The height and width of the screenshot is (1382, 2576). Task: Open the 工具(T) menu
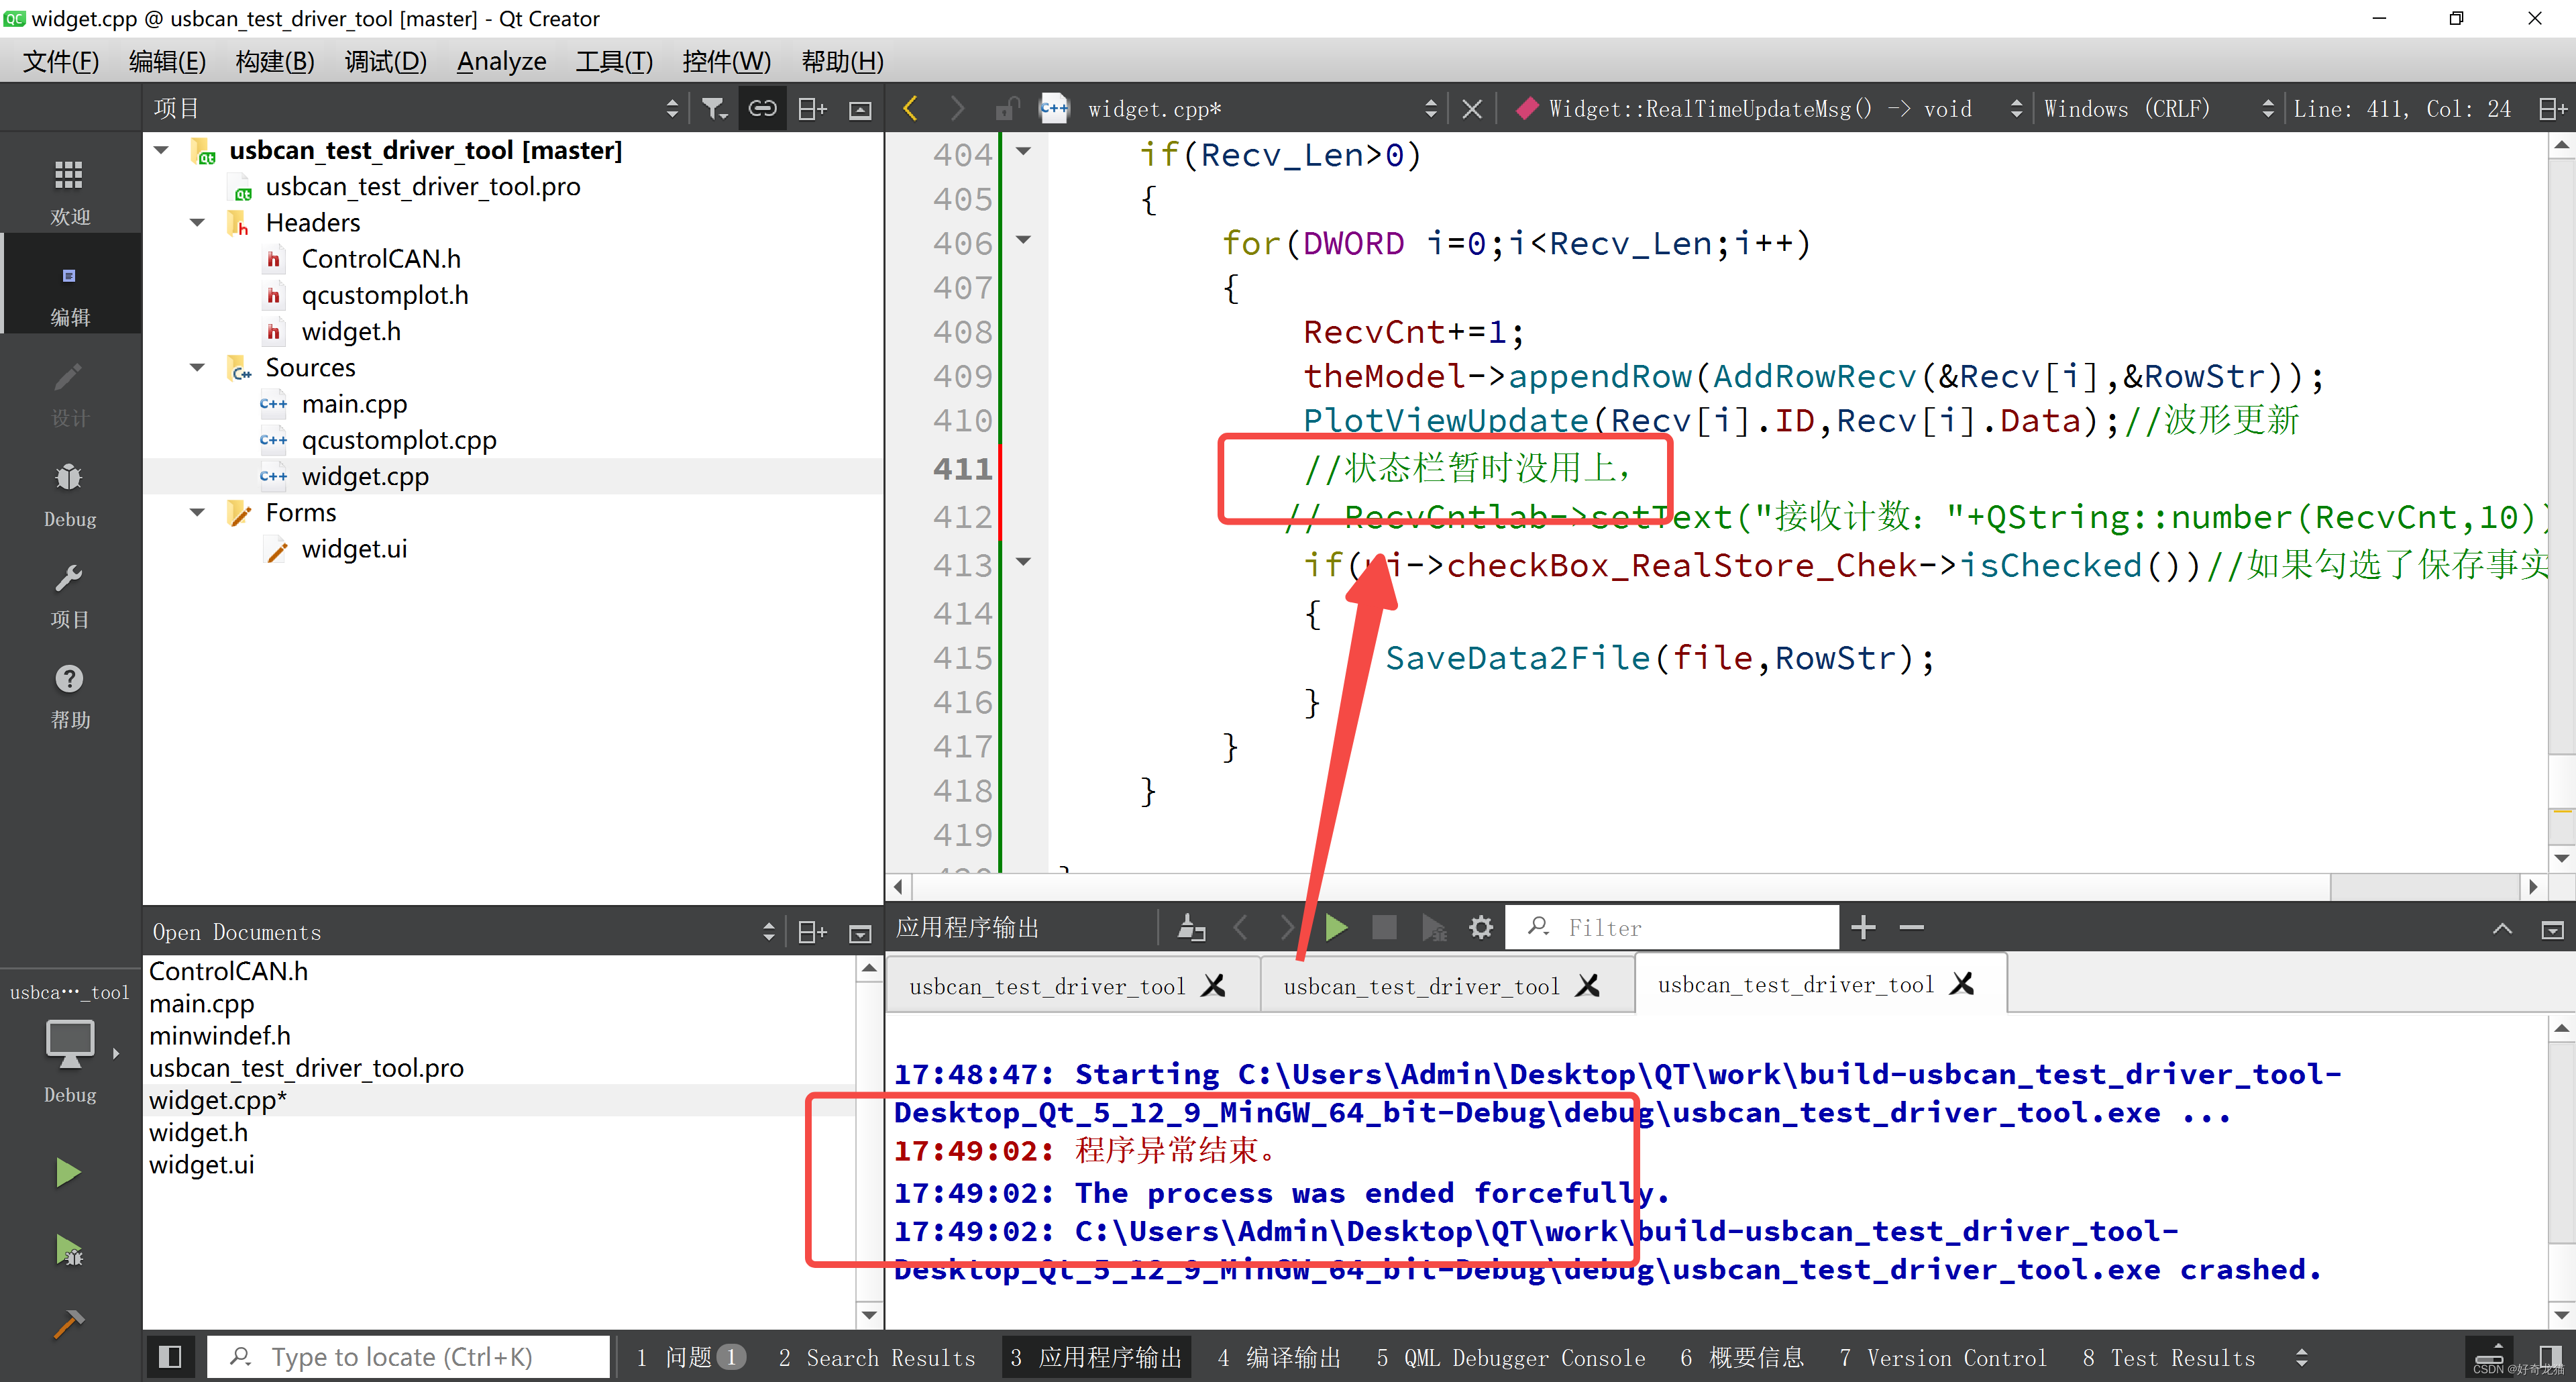(614, 61)
